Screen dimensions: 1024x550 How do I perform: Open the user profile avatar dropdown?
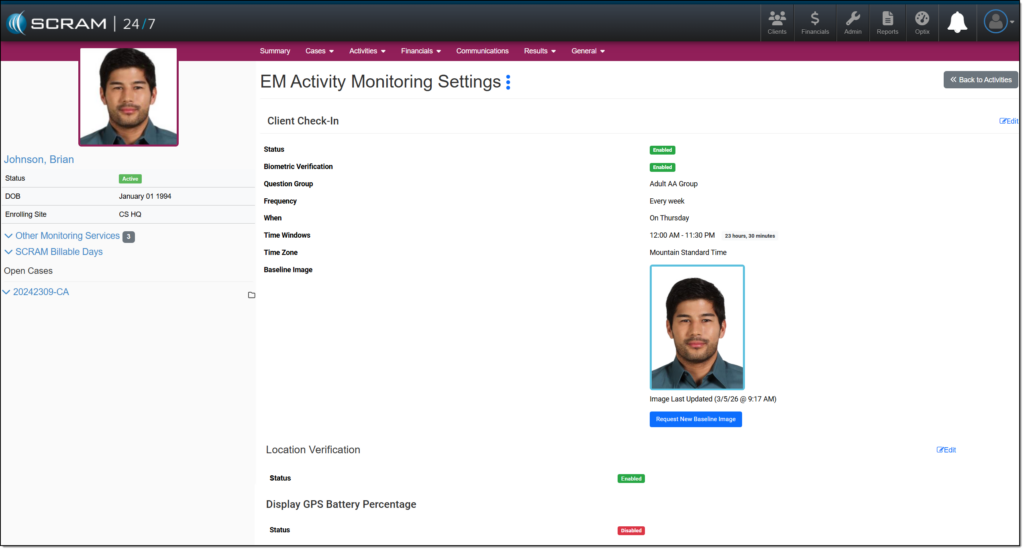click(x=996, y=21)
